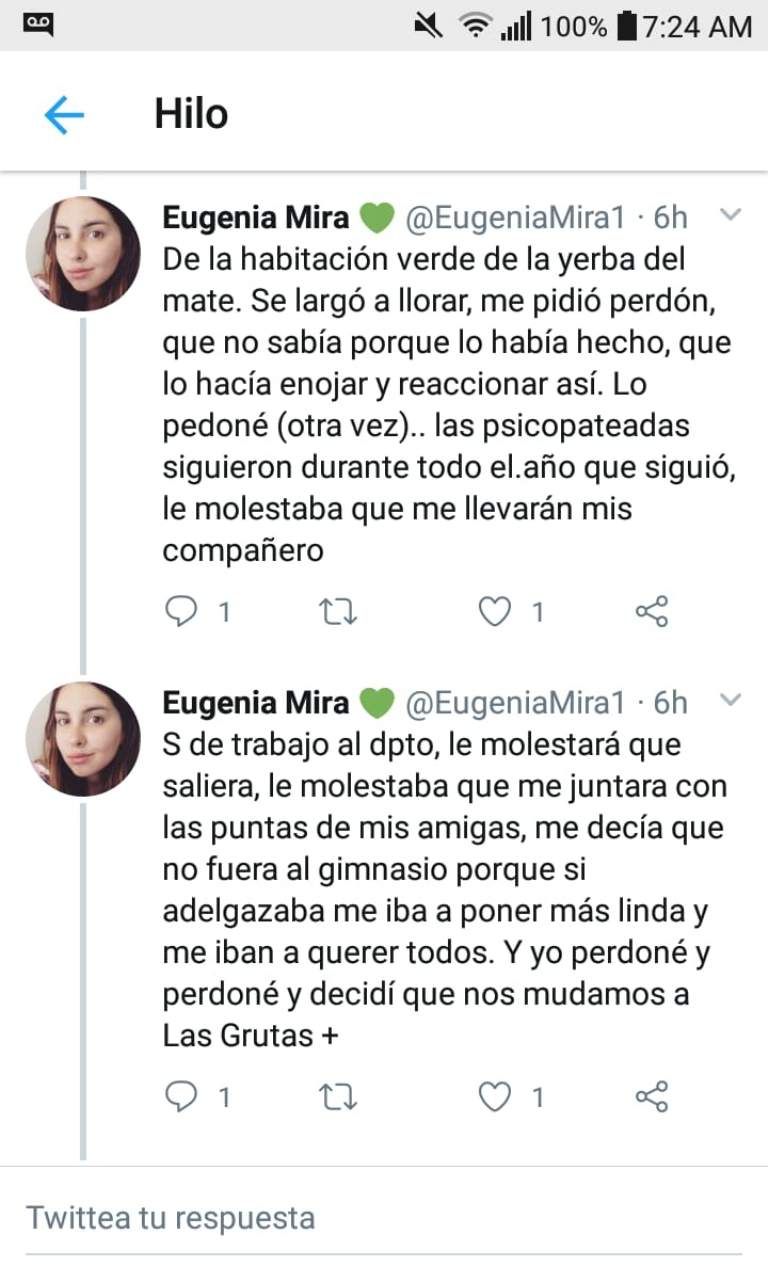768x1266 pixels.
Task: Expand the first tweet's options chevron
Action: coord(731,215)
